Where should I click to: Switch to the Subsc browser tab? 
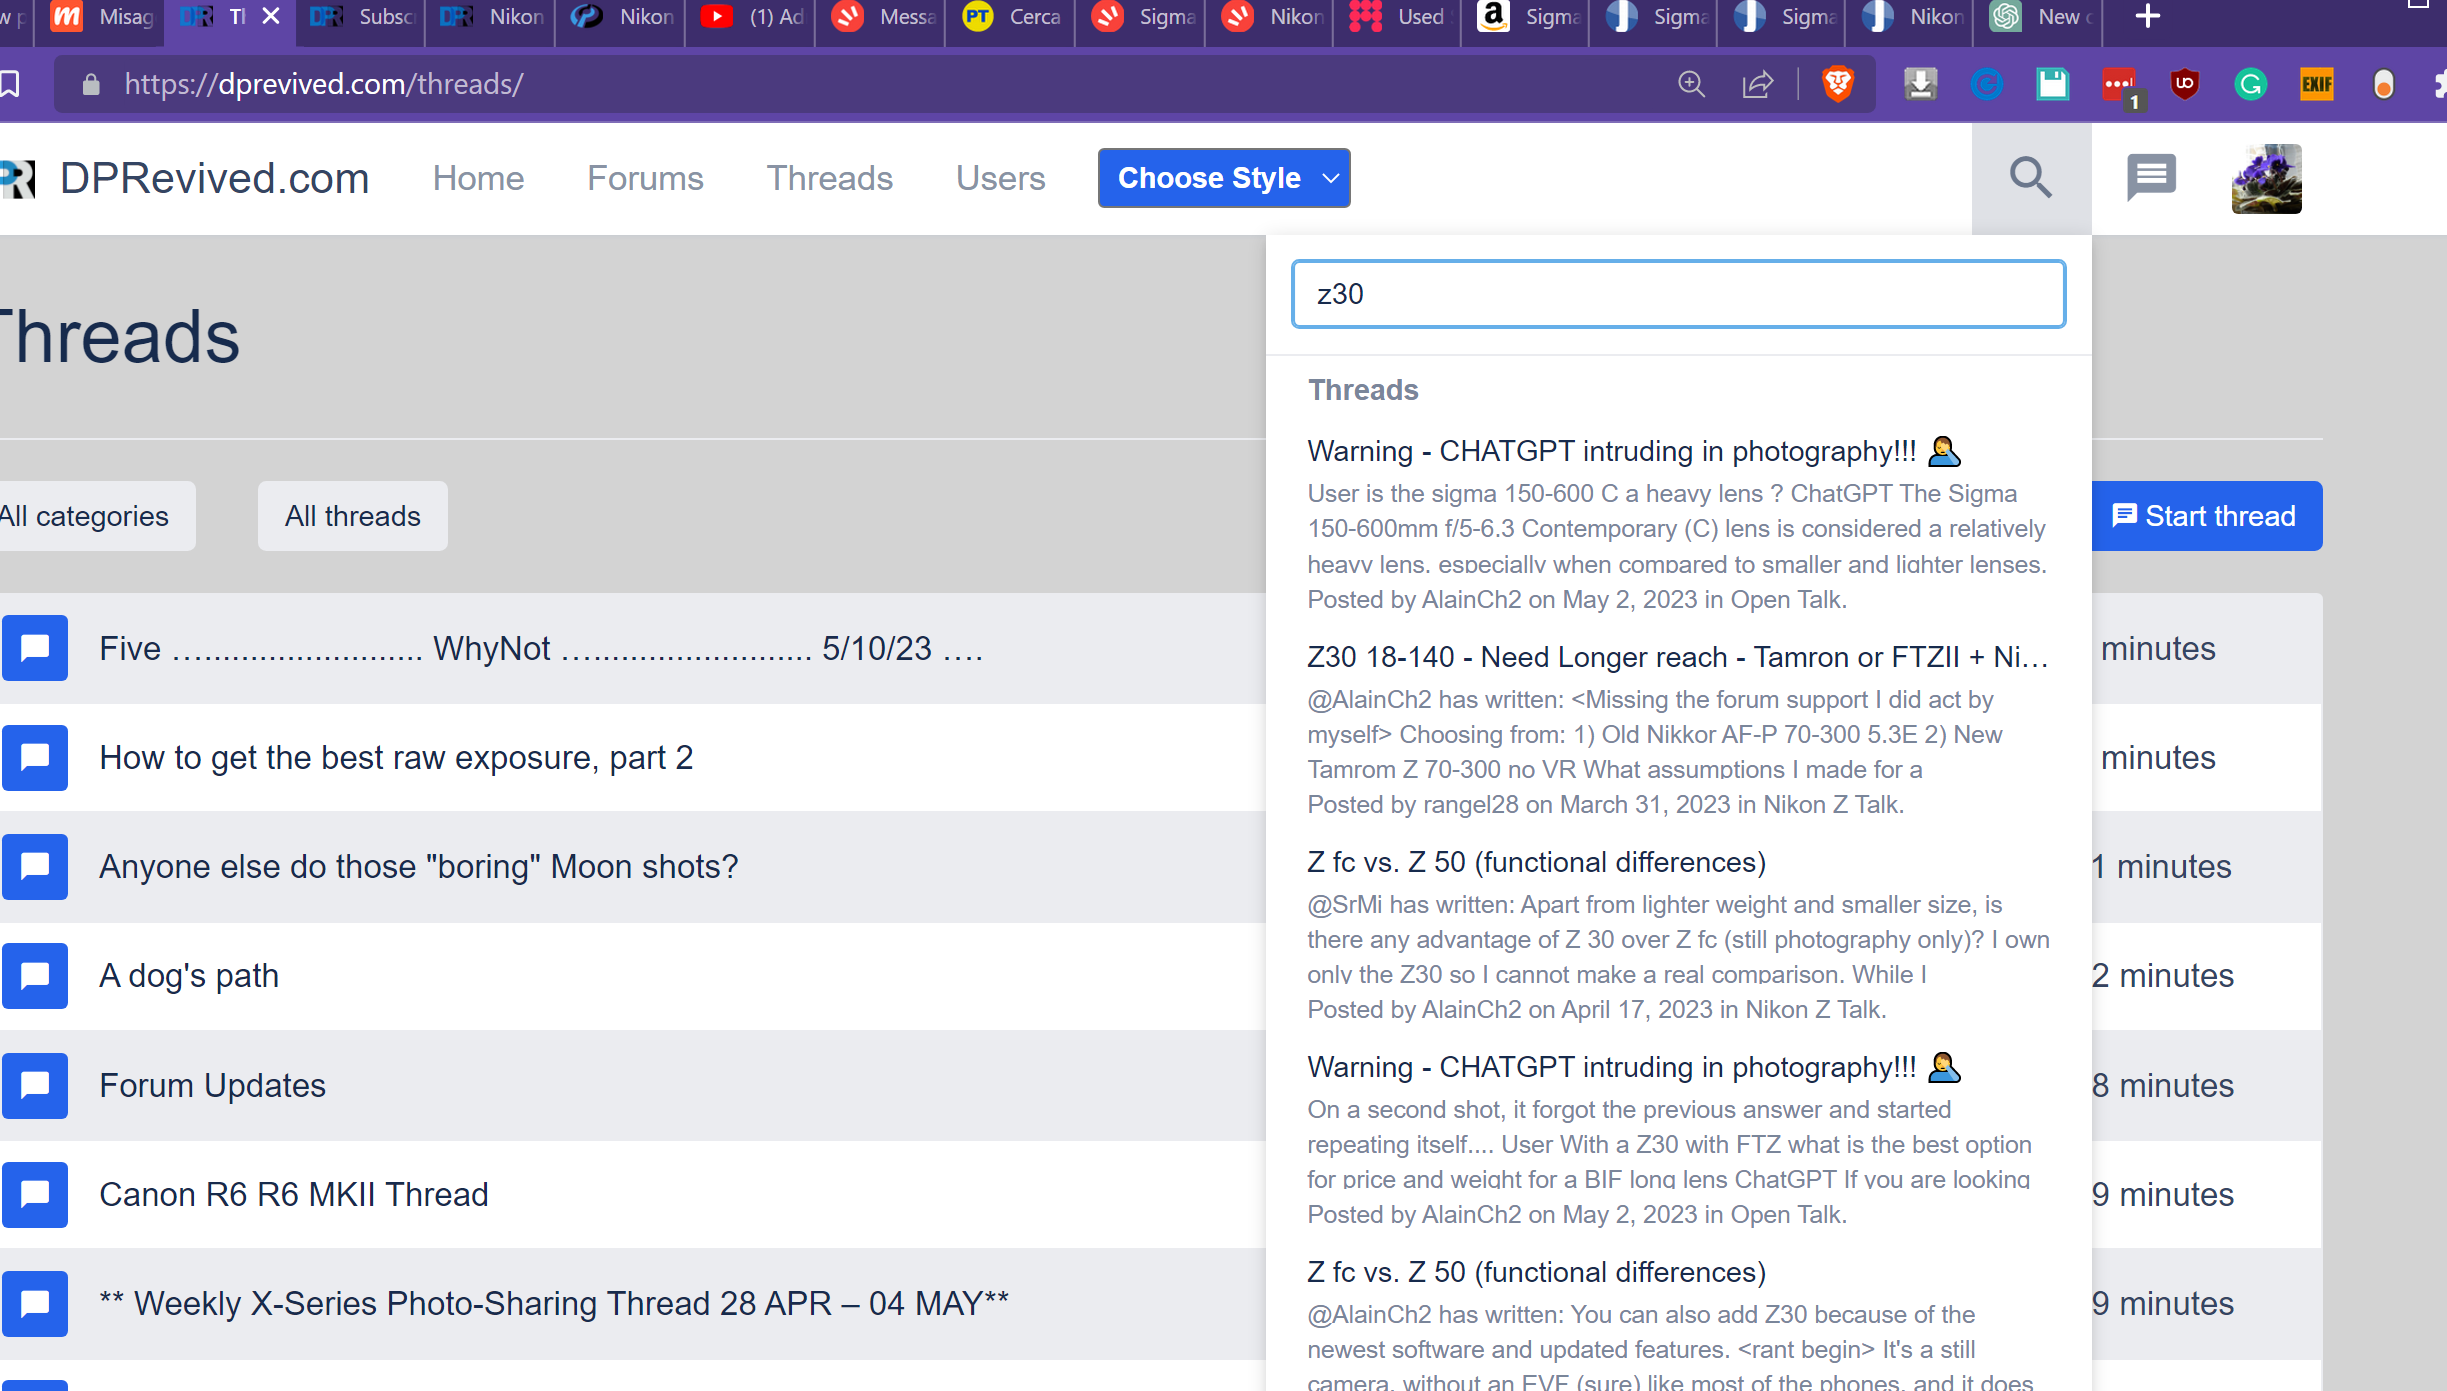click(x=360, y=17)
